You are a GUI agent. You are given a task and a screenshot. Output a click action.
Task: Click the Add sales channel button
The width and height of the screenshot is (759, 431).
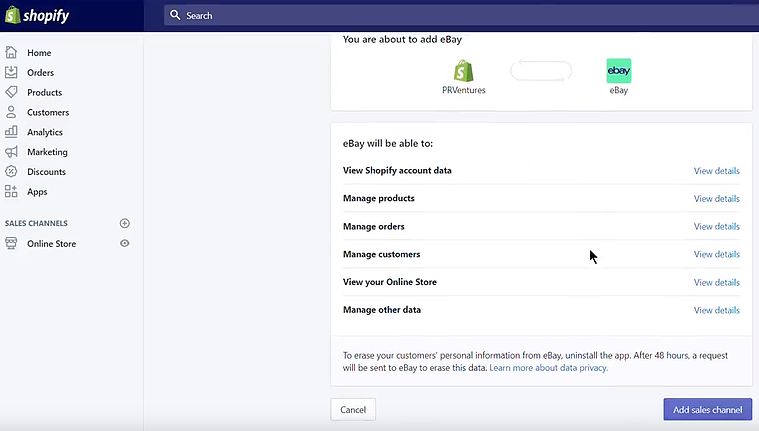pos(707,410)
